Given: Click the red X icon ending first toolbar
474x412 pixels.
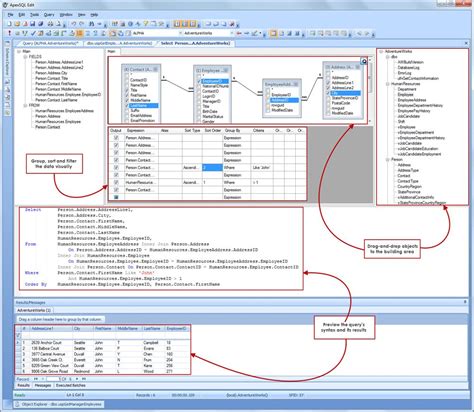Looking at the screenshot, I should click(232, 24).
